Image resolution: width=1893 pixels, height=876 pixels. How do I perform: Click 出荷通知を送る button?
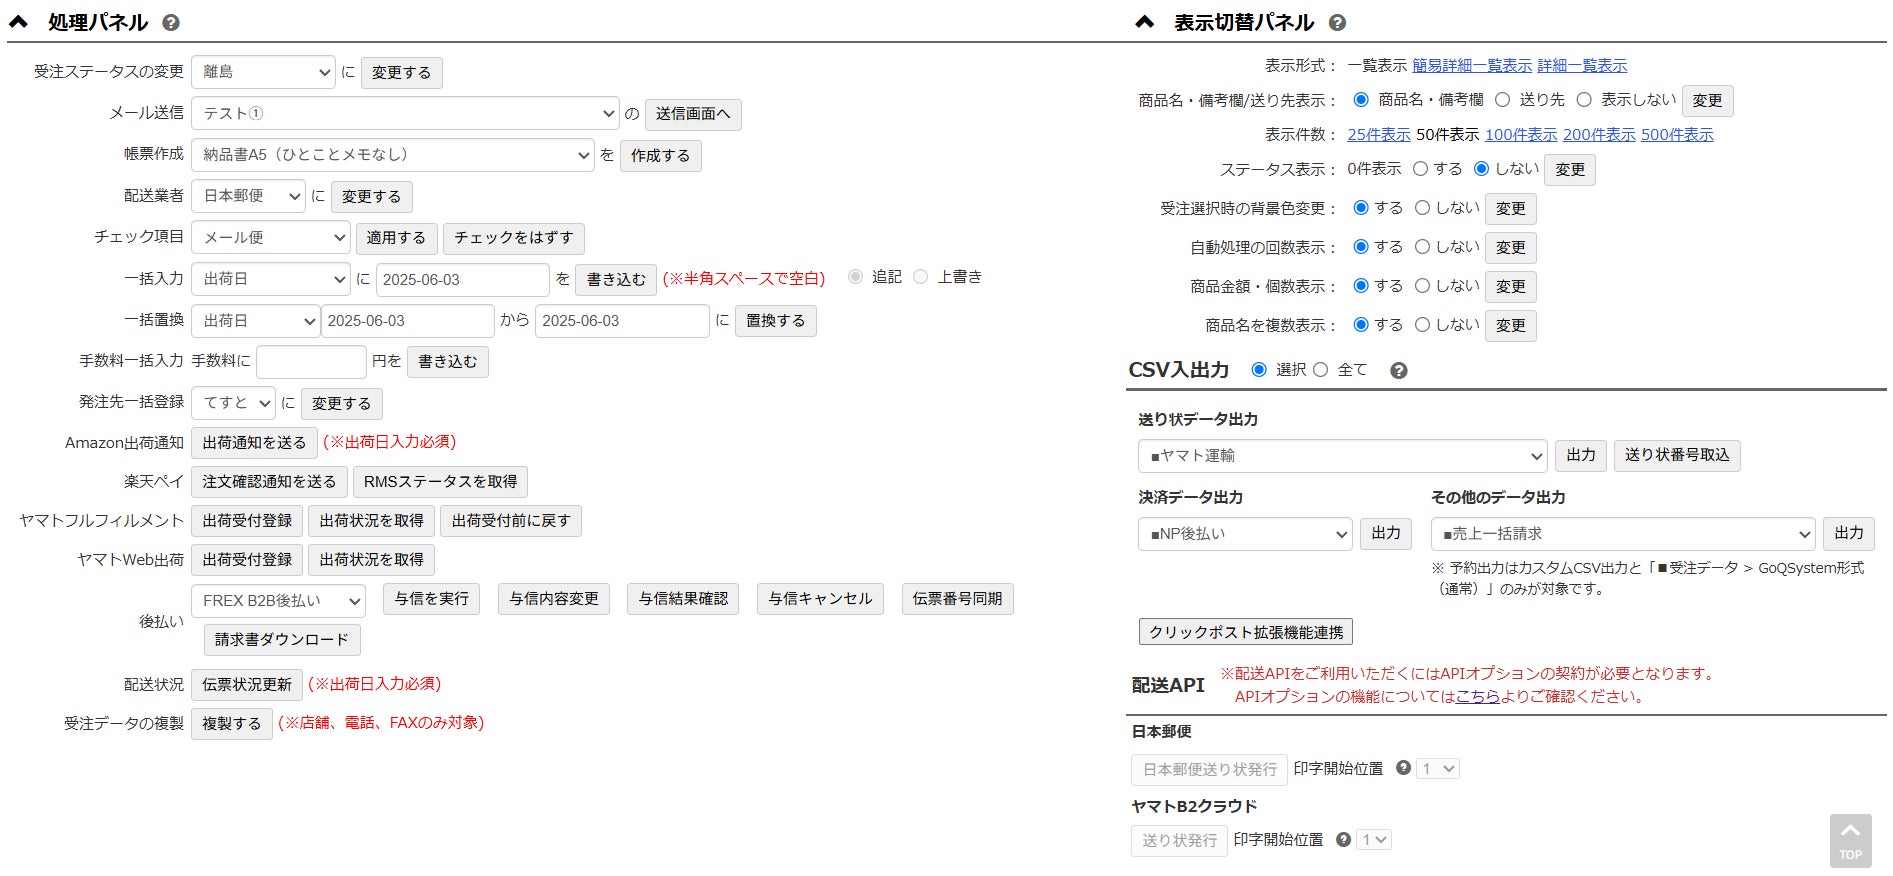pos(254,443)
